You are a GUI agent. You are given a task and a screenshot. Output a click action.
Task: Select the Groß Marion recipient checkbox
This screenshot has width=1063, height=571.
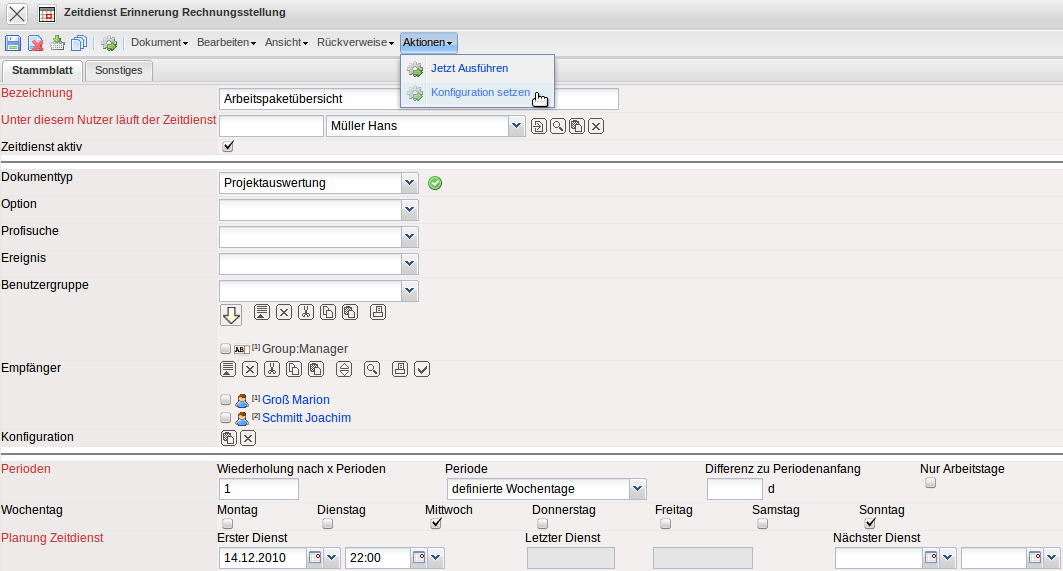point(225,400)
